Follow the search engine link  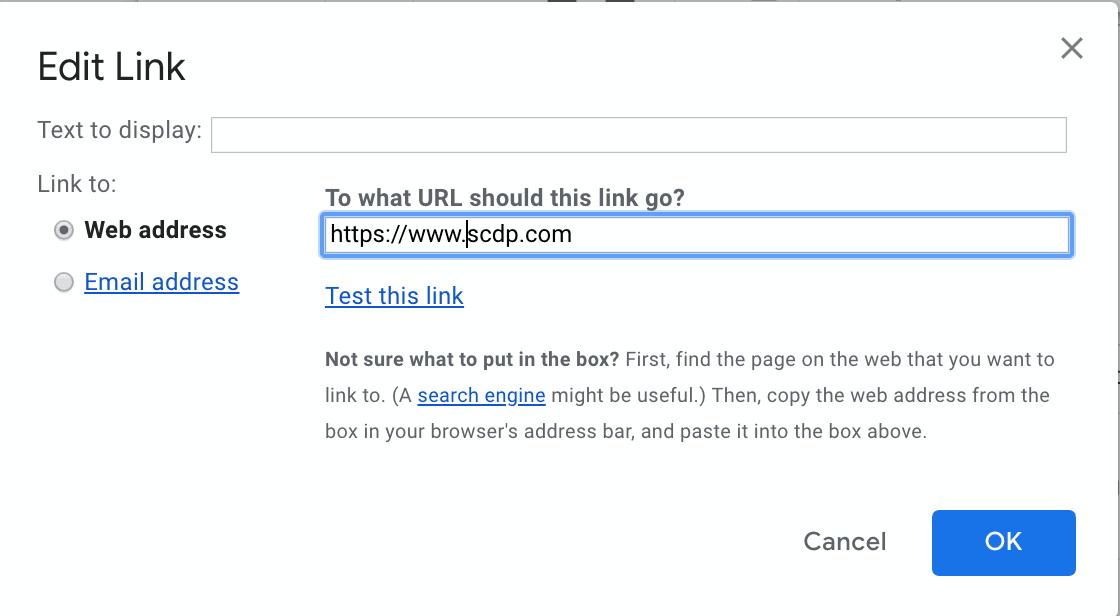[481, 395]
